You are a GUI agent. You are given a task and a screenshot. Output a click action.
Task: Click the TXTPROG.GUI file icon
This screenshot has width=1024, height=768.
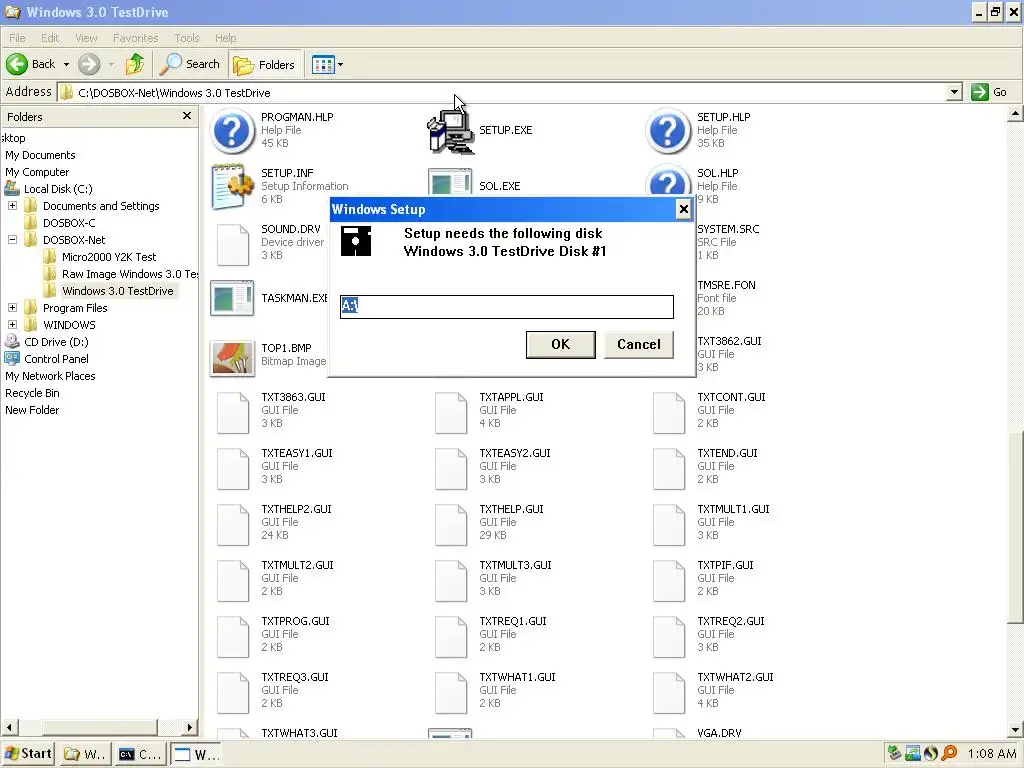(233, 636)
